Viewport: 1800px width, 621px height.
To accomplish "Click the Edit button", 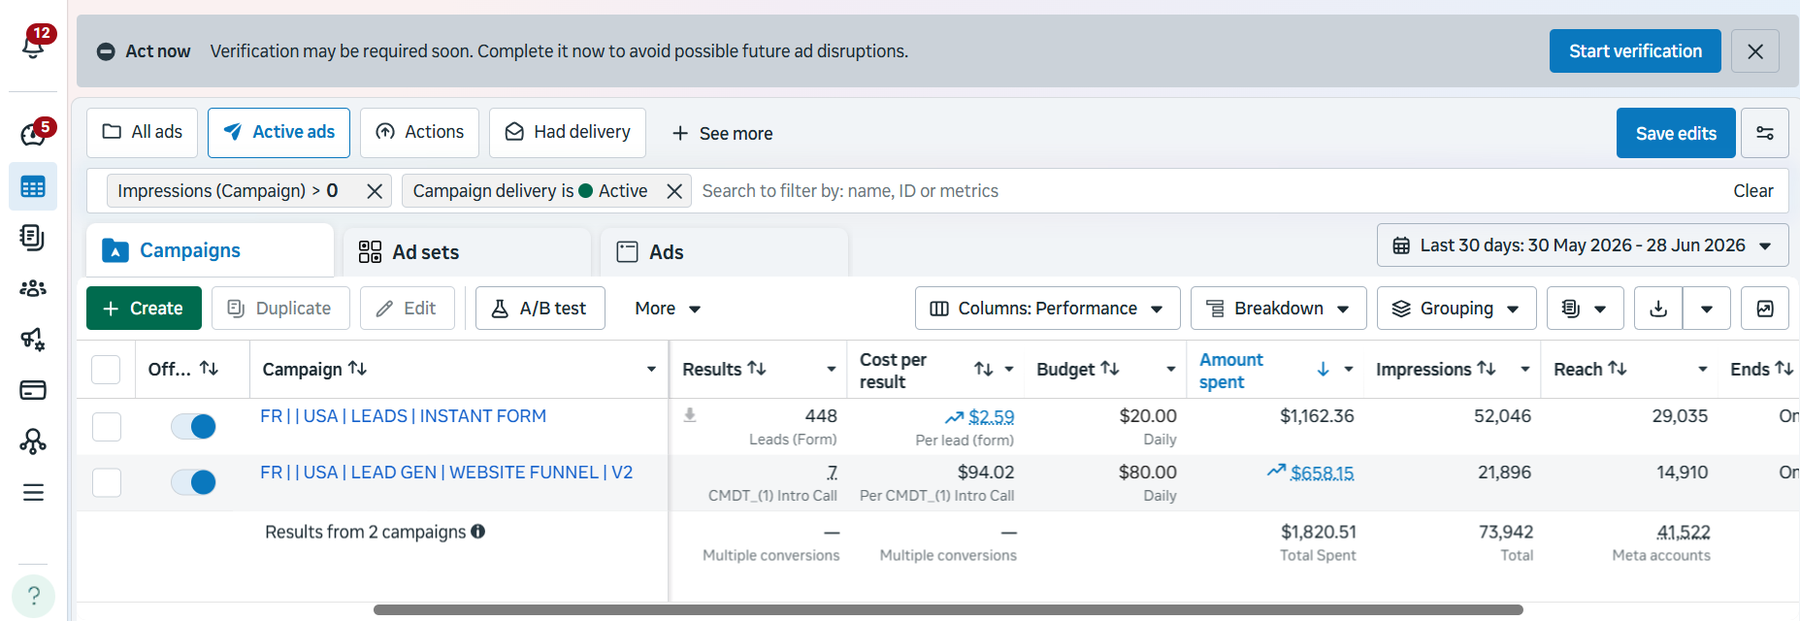I will [x=407, y=308].
